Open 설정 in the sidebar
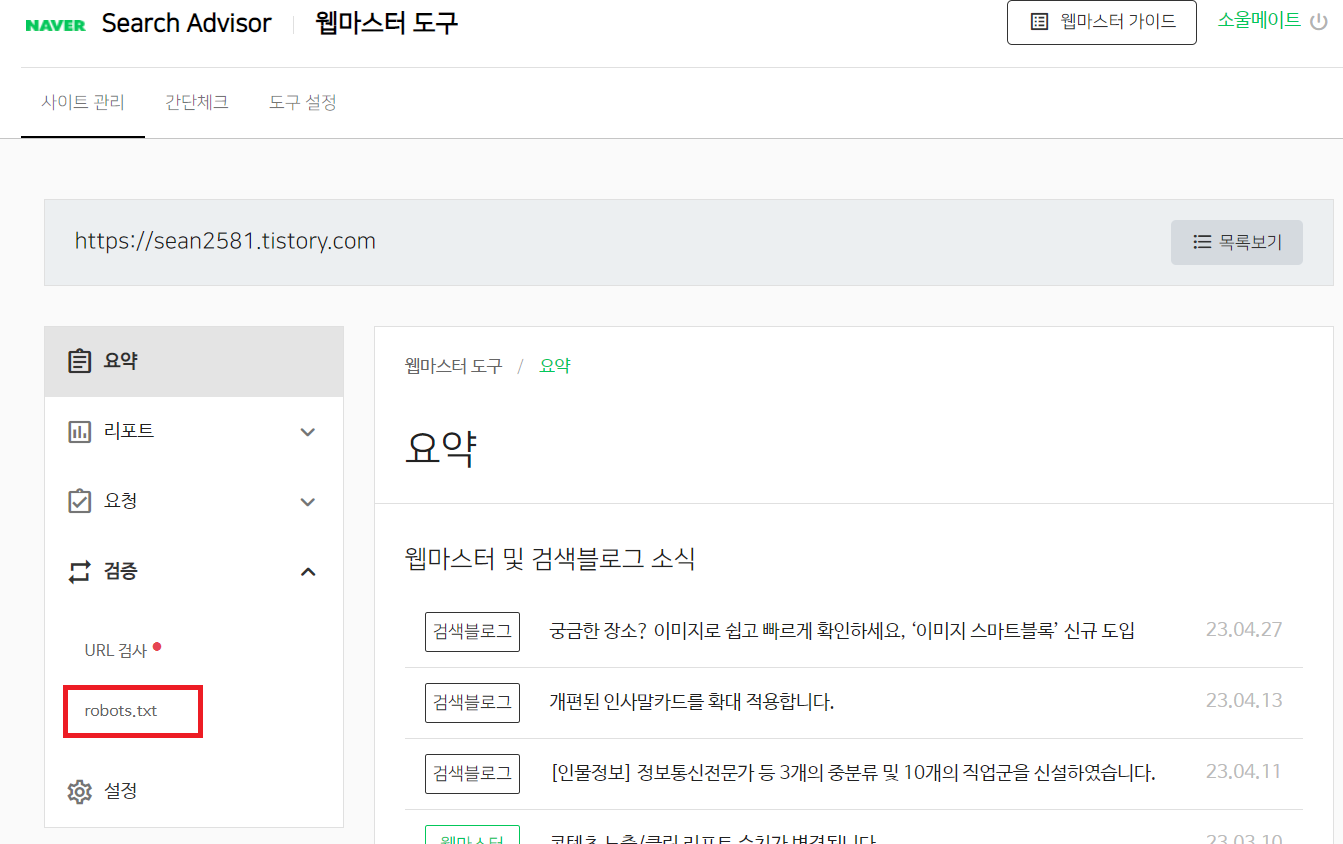1343x844 pixels. click(194, 792)
